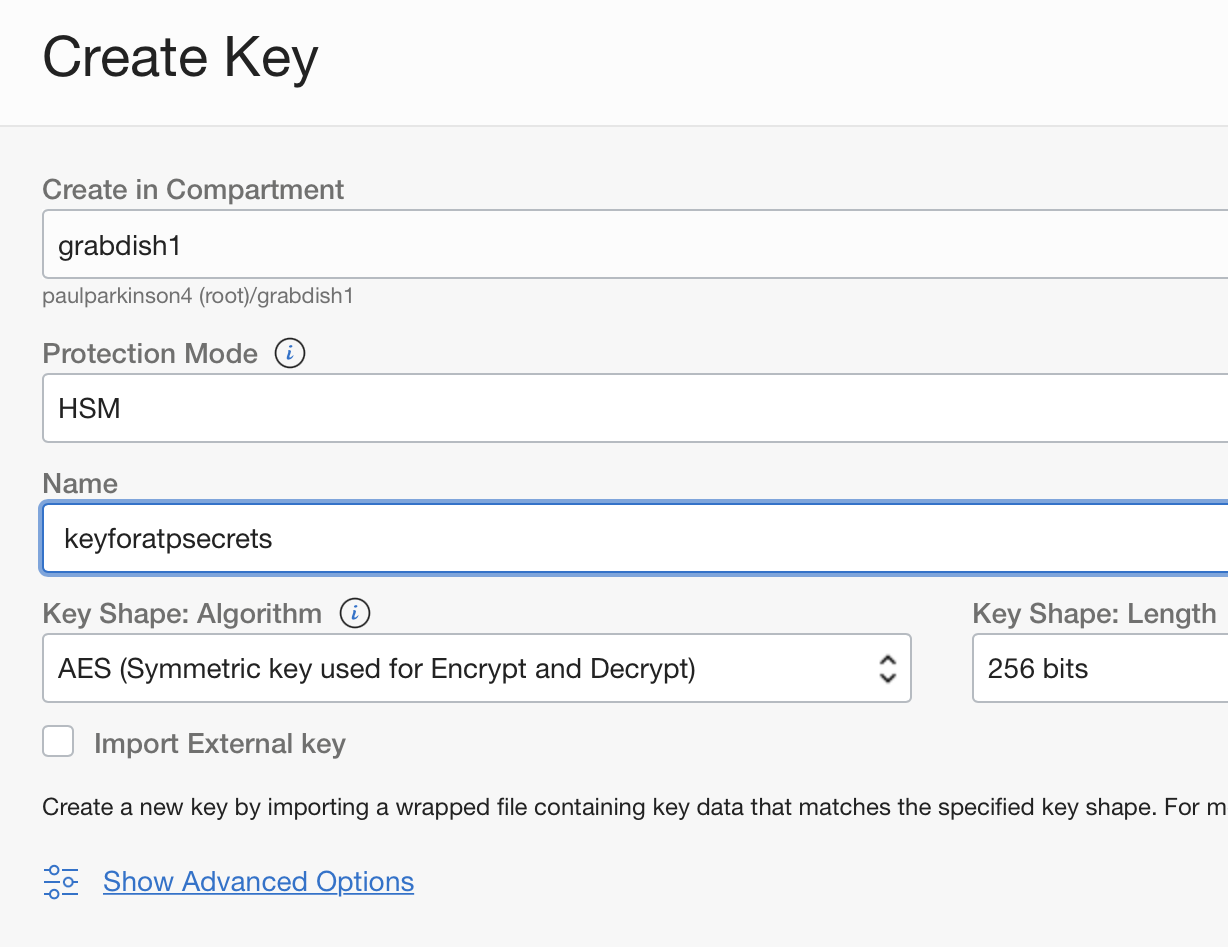Click the Key Shape: Length label

click(x=1093, y=613)
